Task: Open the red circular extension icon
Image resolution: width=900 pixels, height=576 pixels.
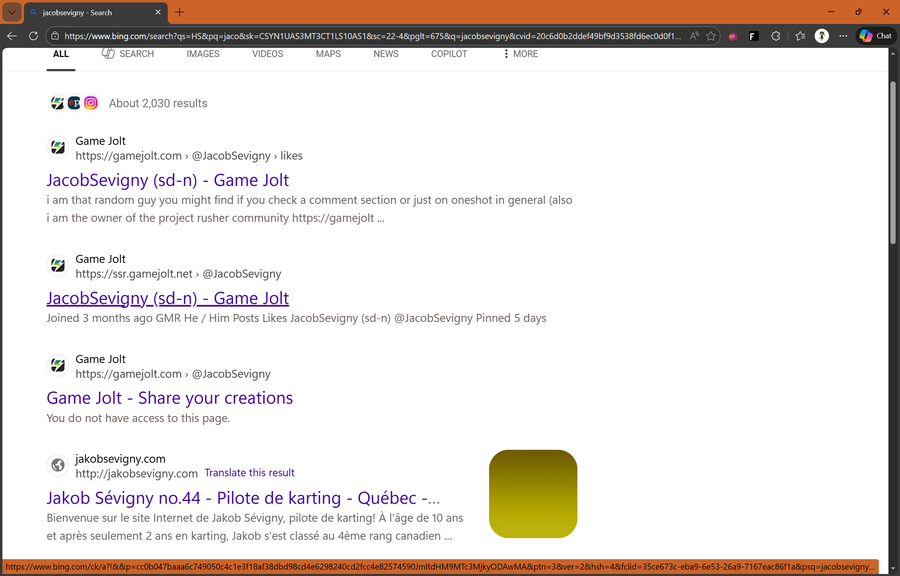Action: tap(732, 36)
